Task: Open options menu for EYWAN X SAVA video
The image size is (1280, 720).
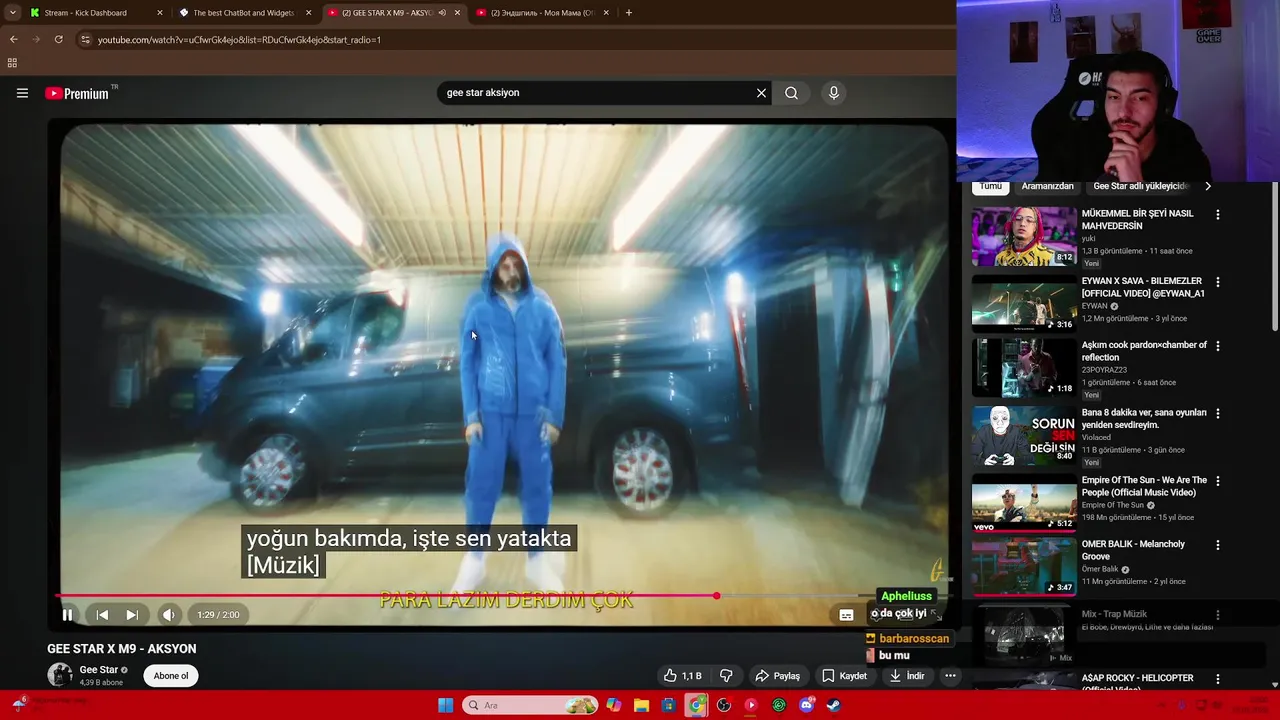Action: 1217,282
